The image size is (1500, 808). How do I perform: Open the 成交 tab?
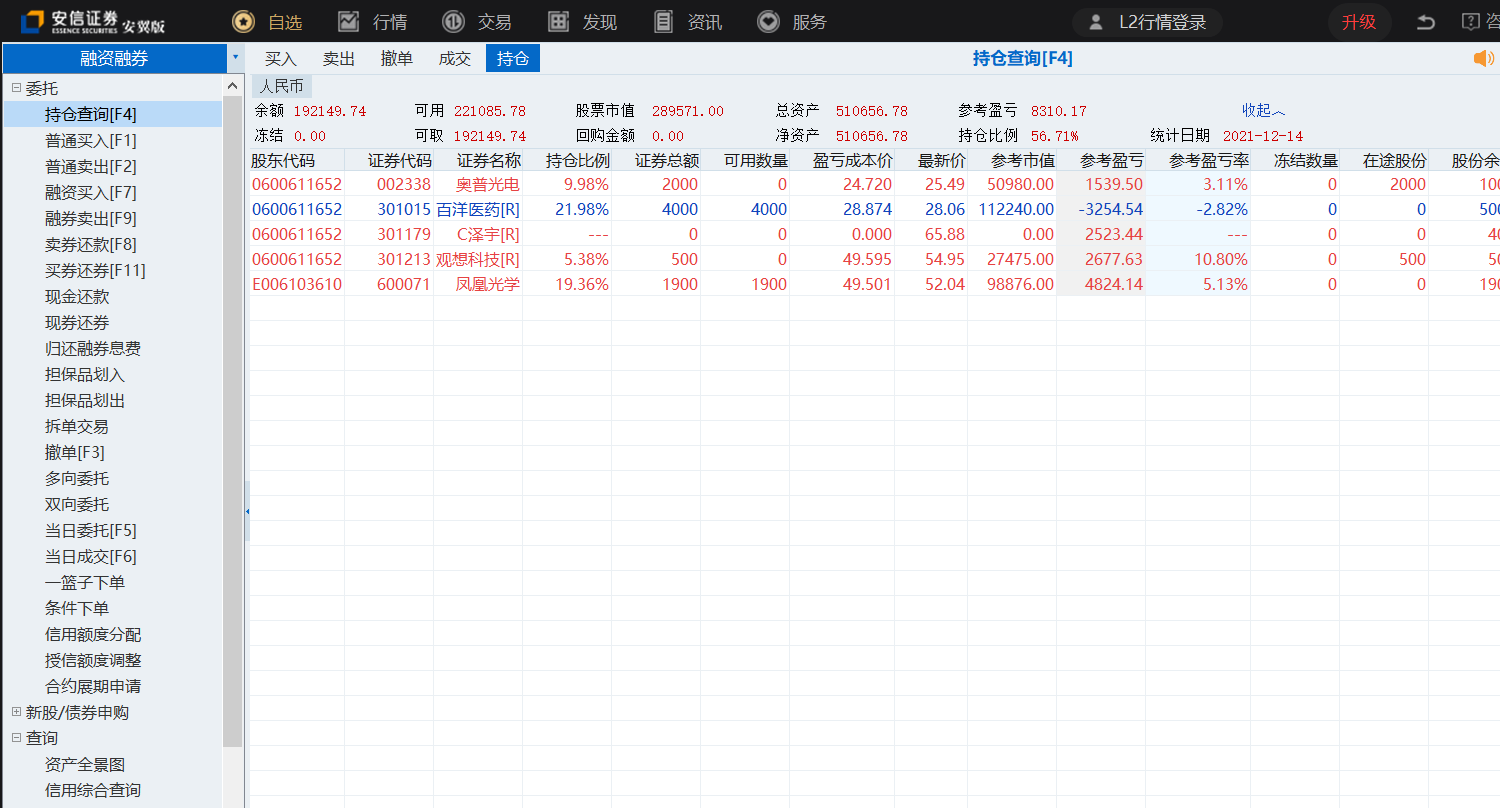(455, 58)
